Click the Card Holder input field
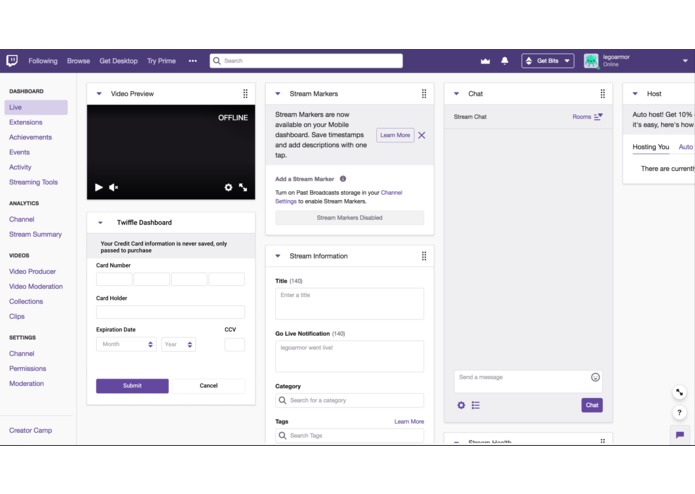Image resolution: width=695 pixels, height=494 pixels. [170, 312]
